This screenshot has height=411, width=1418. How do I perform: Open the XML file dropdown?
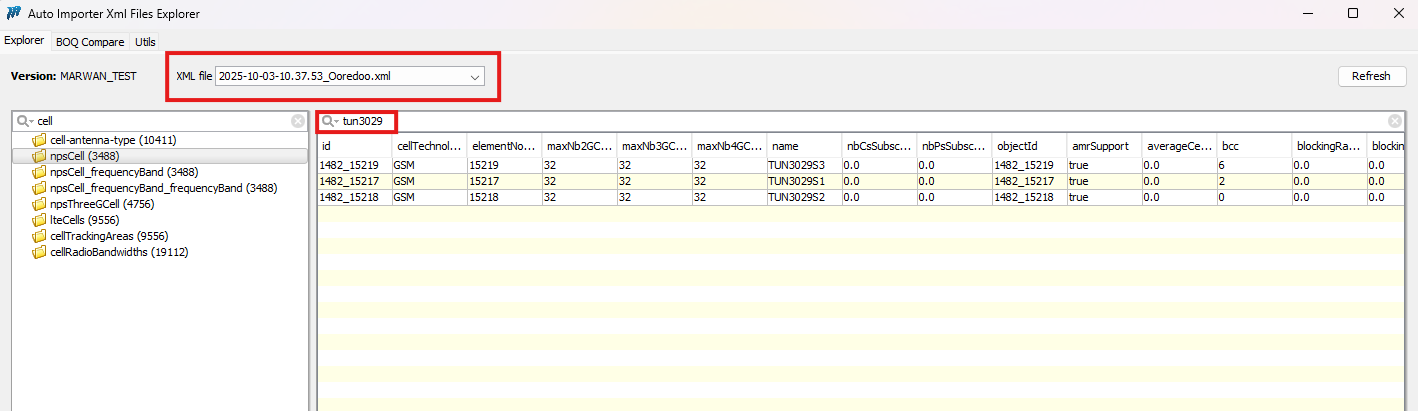[474, 77]
